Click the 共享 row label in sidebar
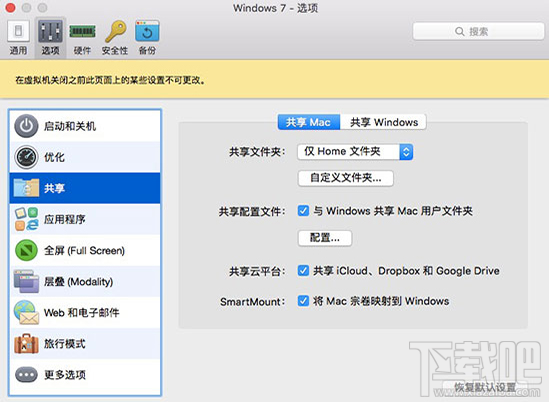Image resolution: width=549 pixels, height=402 pixels. click(54, 188)
